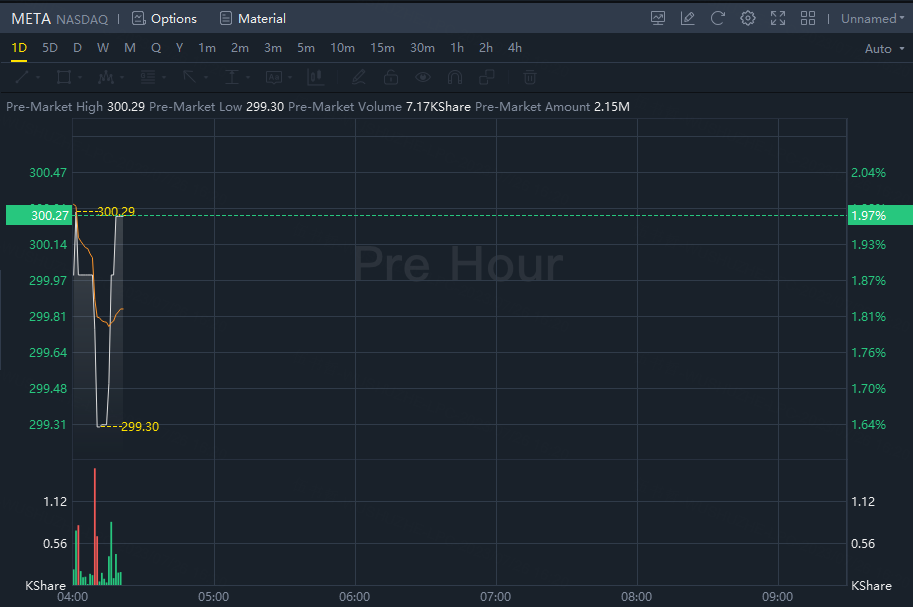Toggle the magnet snap mode

click(x=455, y=77)
